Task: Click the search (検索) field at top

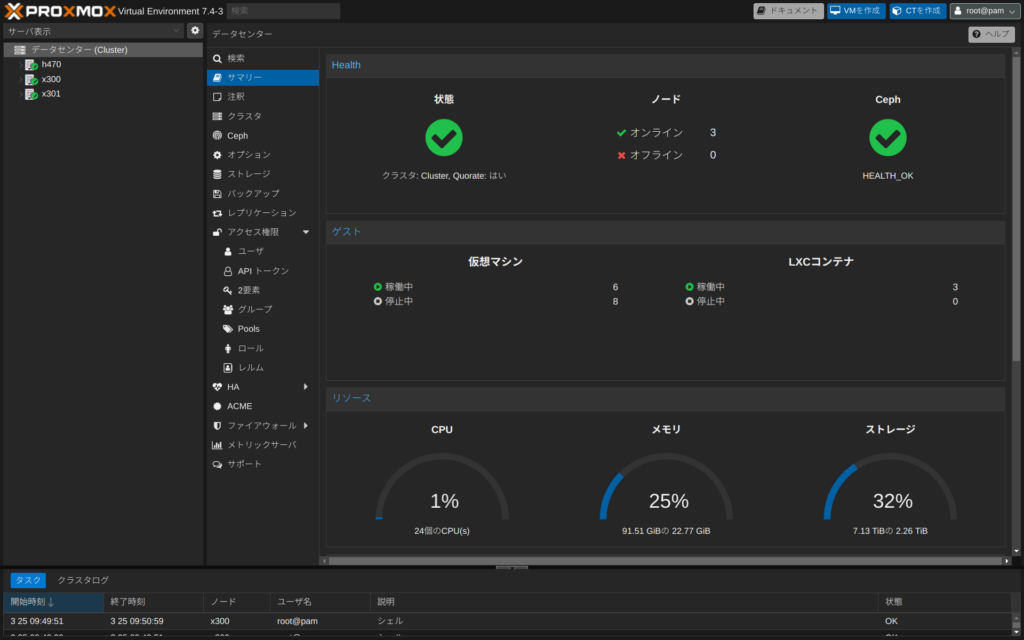Action: (283, 11)
